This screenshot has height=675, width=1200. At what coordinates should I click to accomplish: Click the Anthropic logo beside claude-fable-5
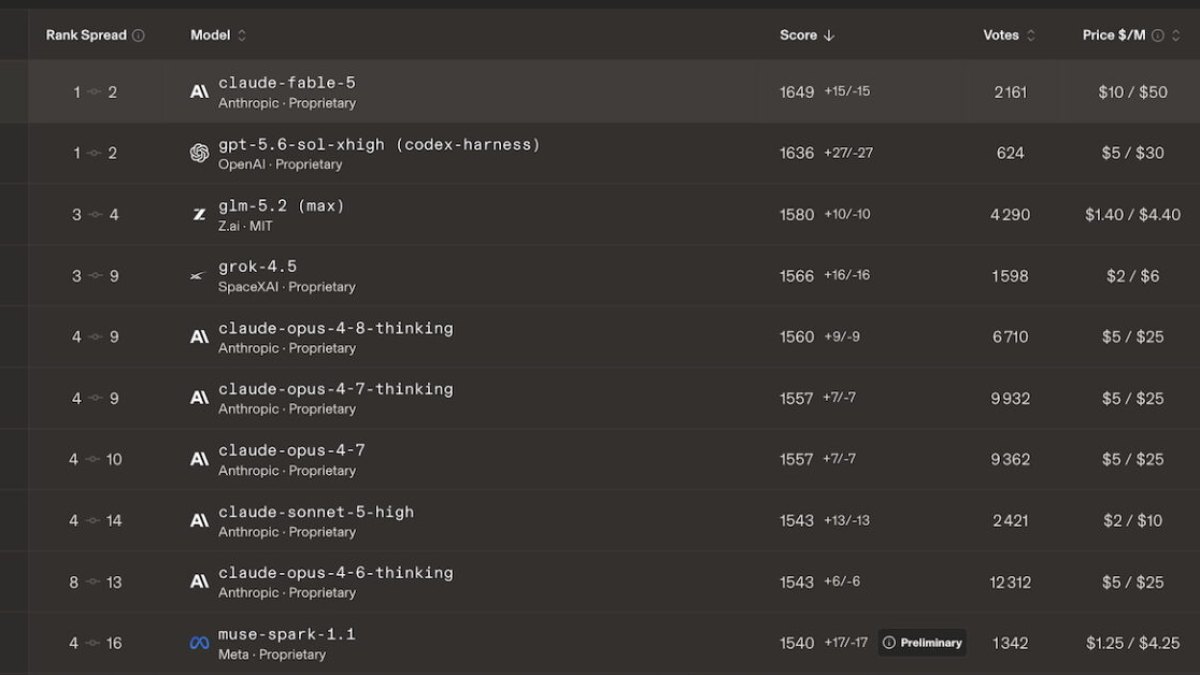[199, 92]
